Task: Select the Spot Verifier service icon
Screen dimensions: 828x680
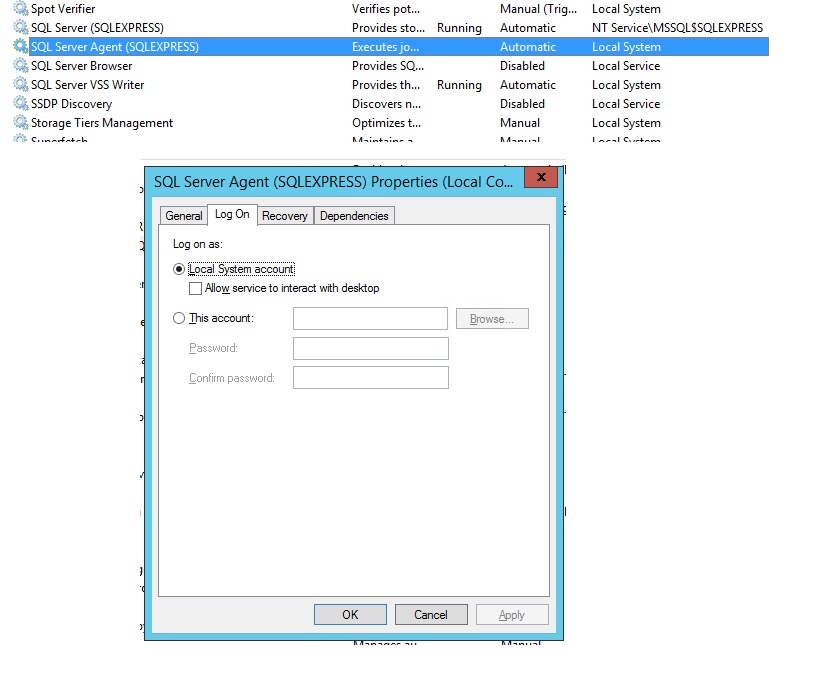Action: (21, 9)
